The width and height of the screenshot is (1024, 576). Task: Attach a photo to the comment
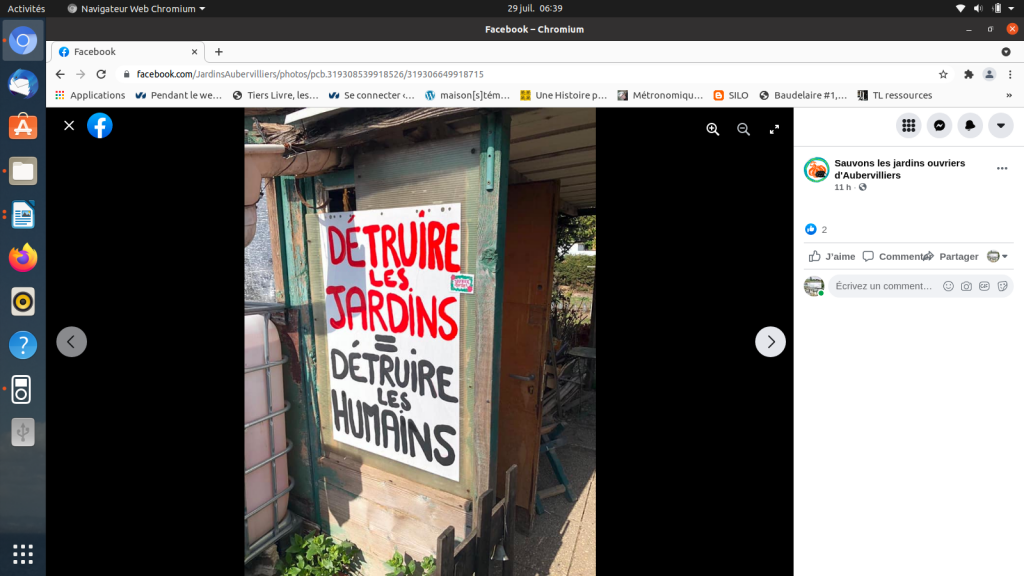pyautogui.click(x=966, y=286)
